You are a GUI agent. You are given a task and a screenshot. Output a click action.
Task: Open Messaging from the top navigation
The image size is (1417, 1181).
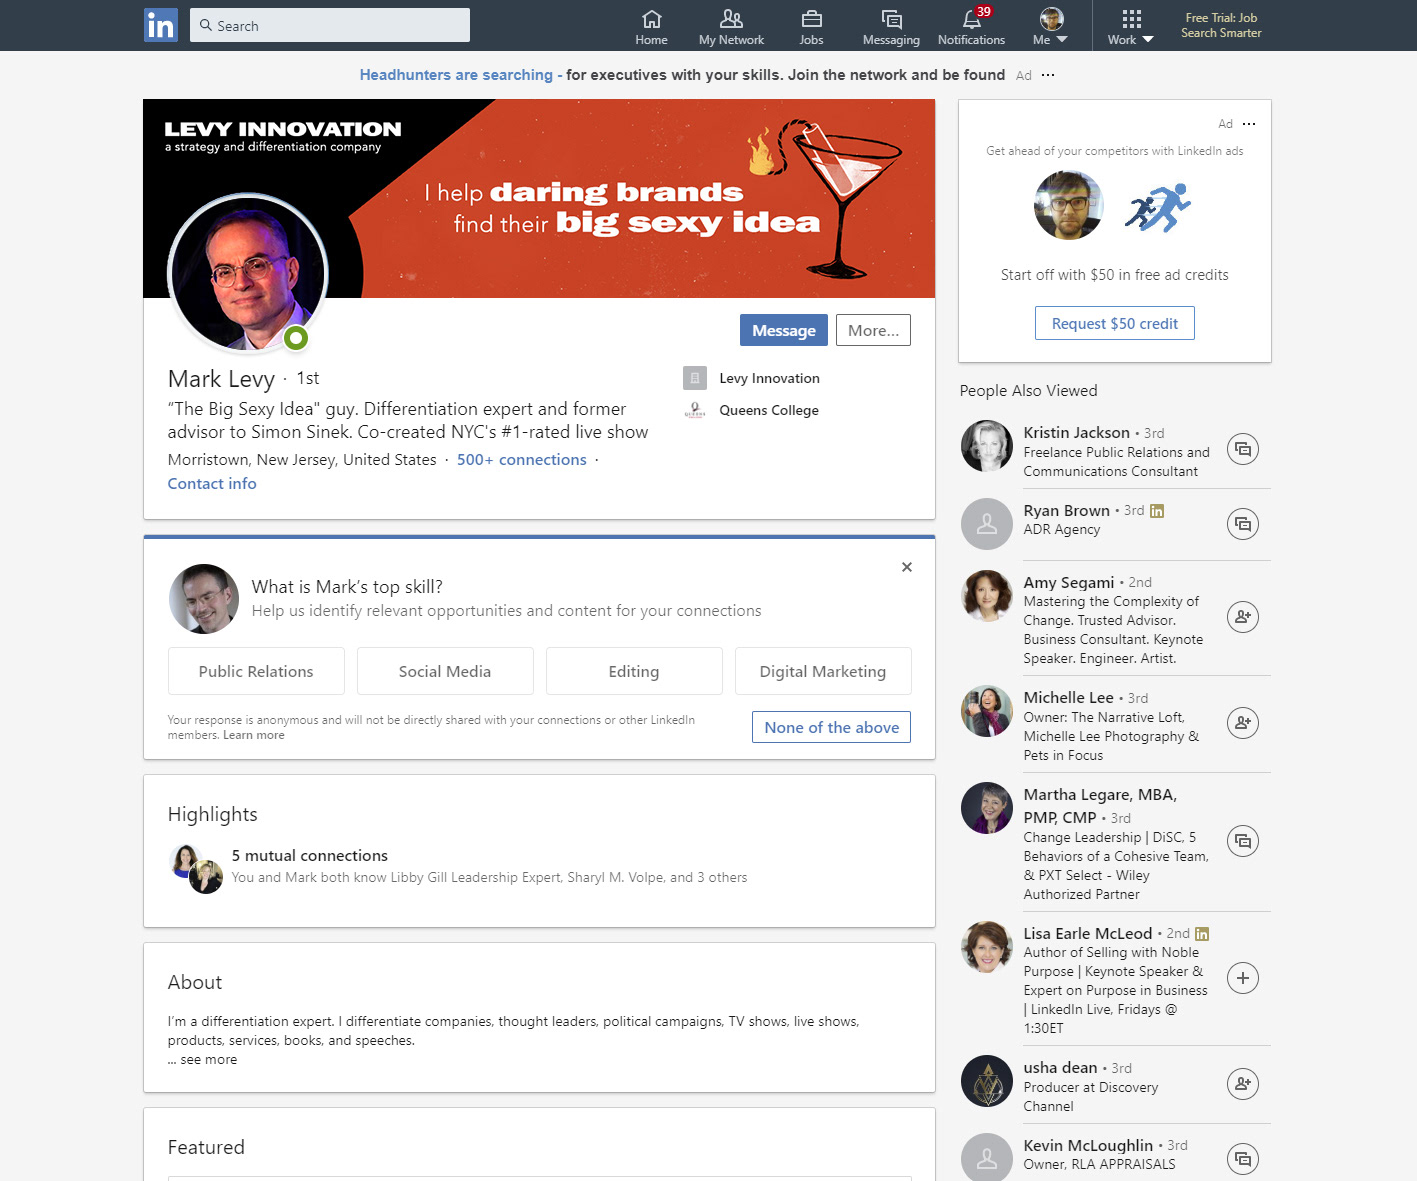[891, 27]
